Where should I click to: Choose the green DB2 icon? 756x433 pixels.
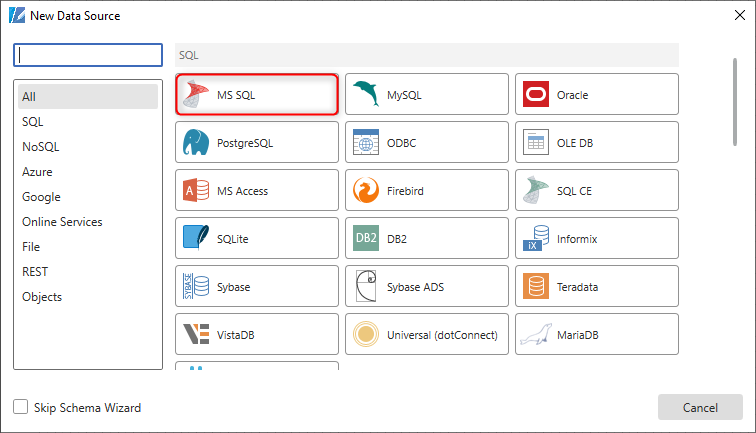click(x=366, y=238)
